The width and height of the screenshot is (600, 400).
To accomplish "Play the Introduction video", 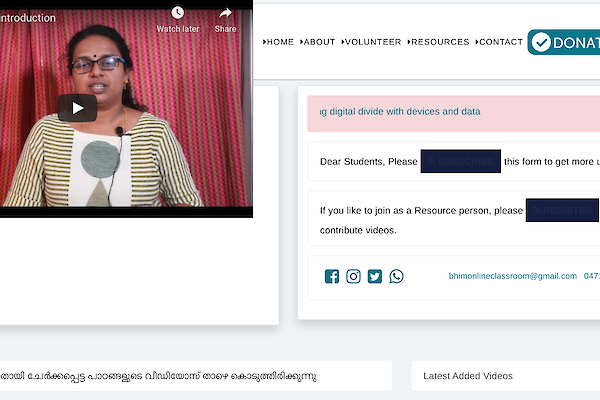I will [77, 108].
